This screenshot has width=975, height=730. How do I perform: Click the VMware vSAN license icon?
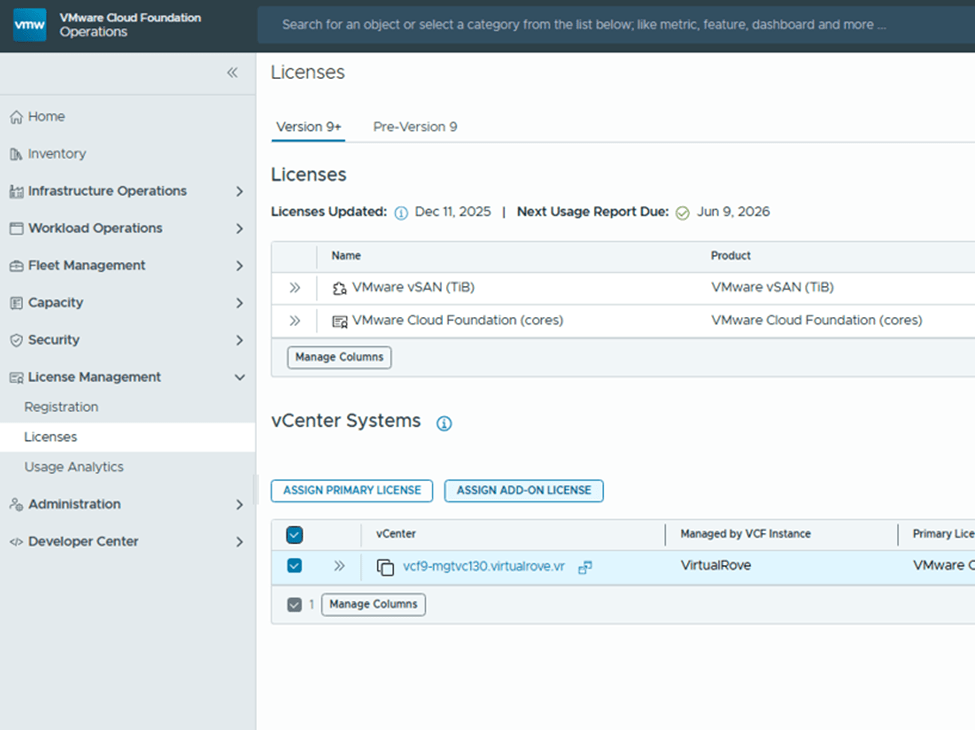click(x=339, y=288)
